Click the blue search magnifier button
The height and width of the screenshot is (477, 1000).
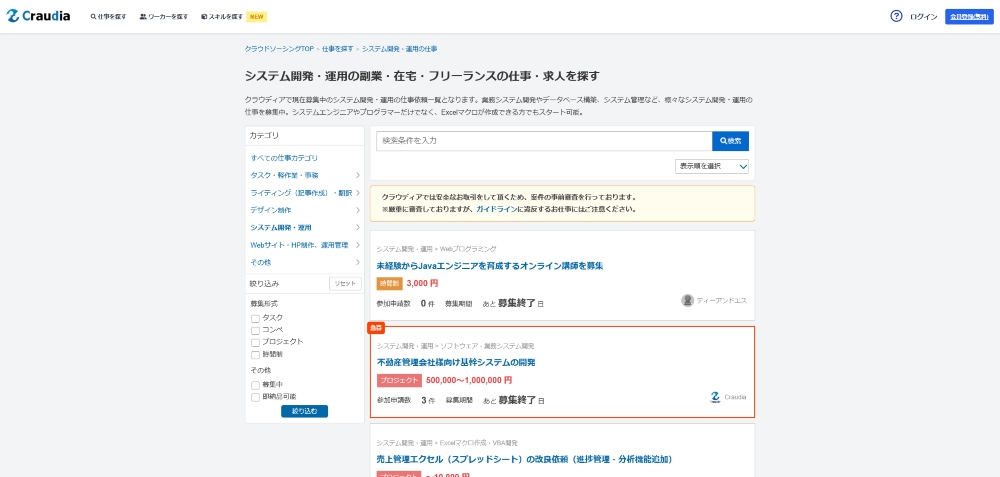730,141
